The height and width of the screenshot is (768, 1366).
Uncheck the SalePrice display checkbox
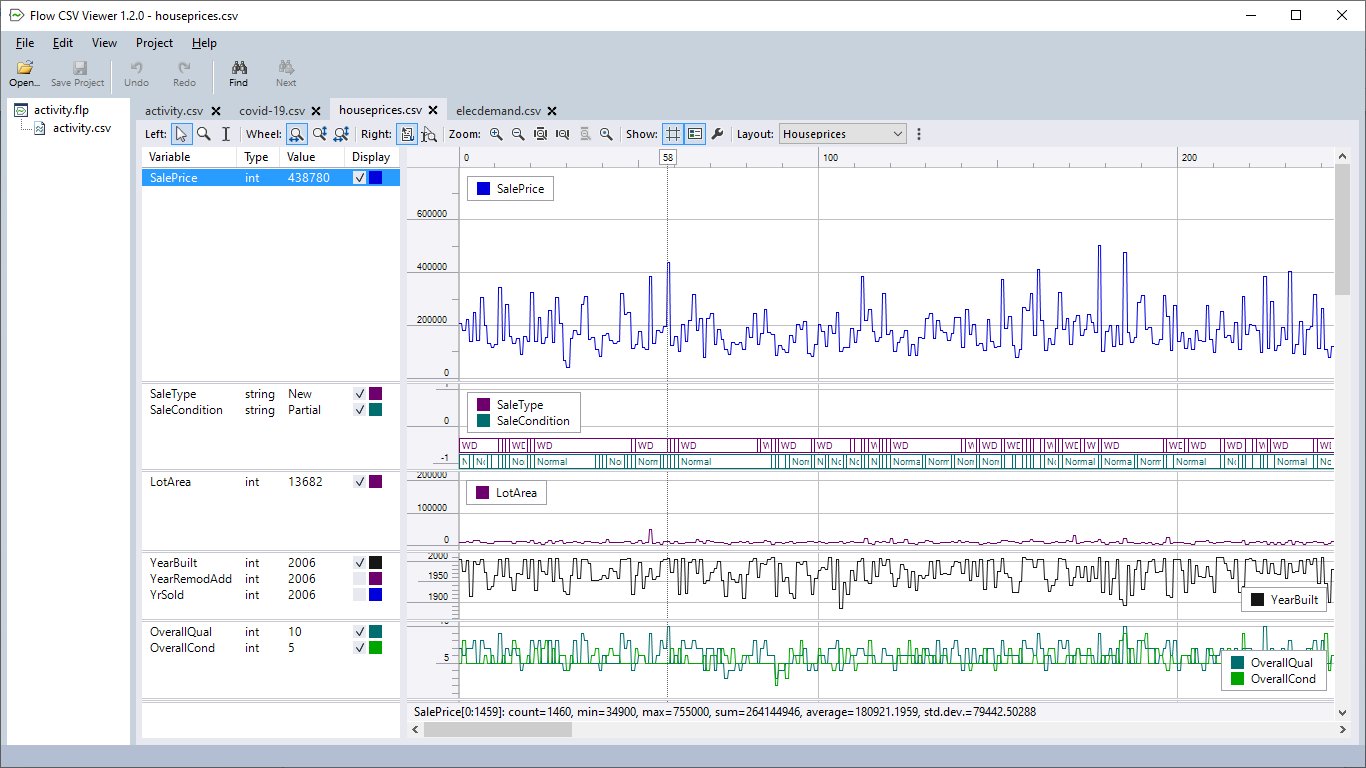[x=360, y=178]
